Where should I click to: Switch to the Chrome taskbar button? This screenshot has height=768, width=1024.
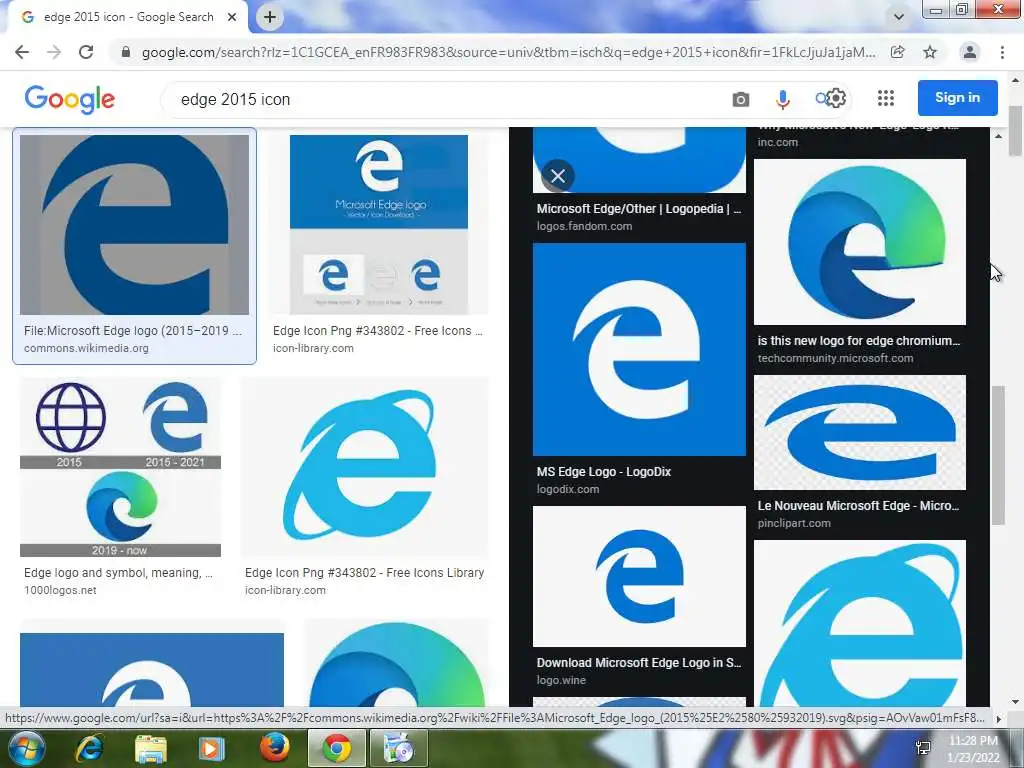click(336, 748)
